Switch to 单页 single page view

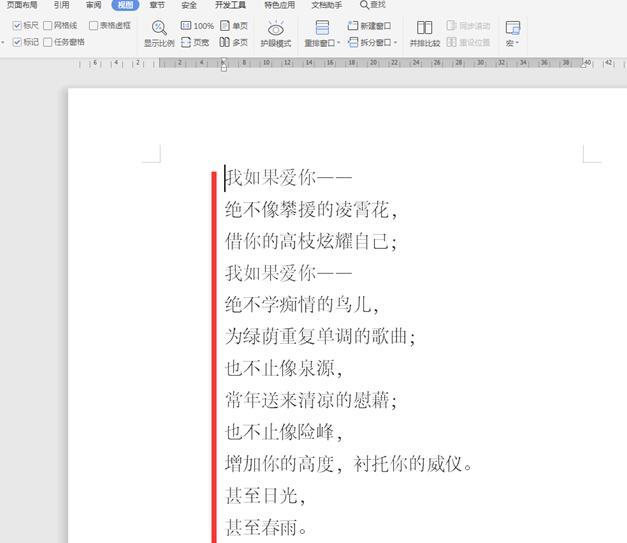point(234,26)
